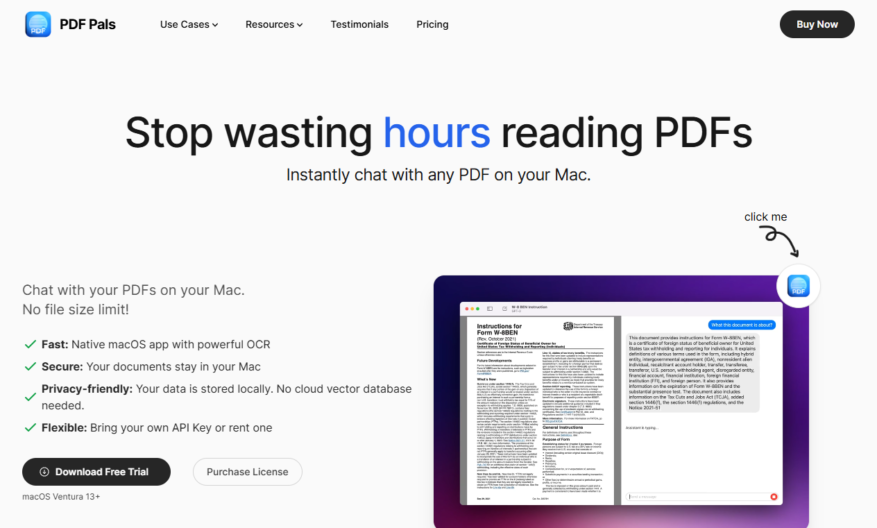
Task: Click the PDF Pals logo icon
Action: point(38,24)
